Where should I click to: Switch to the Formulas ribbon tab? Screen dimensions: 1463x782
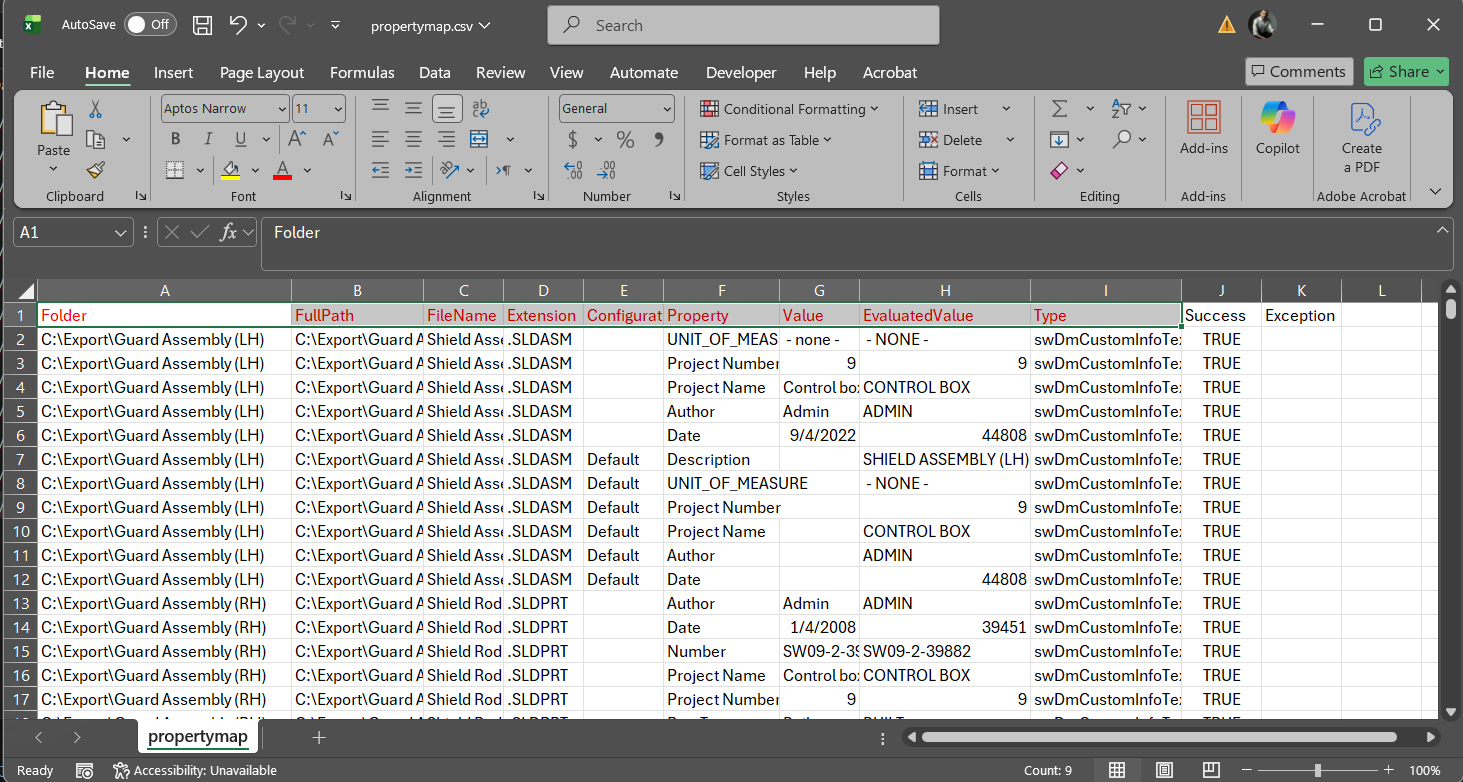tap(362, 72)
